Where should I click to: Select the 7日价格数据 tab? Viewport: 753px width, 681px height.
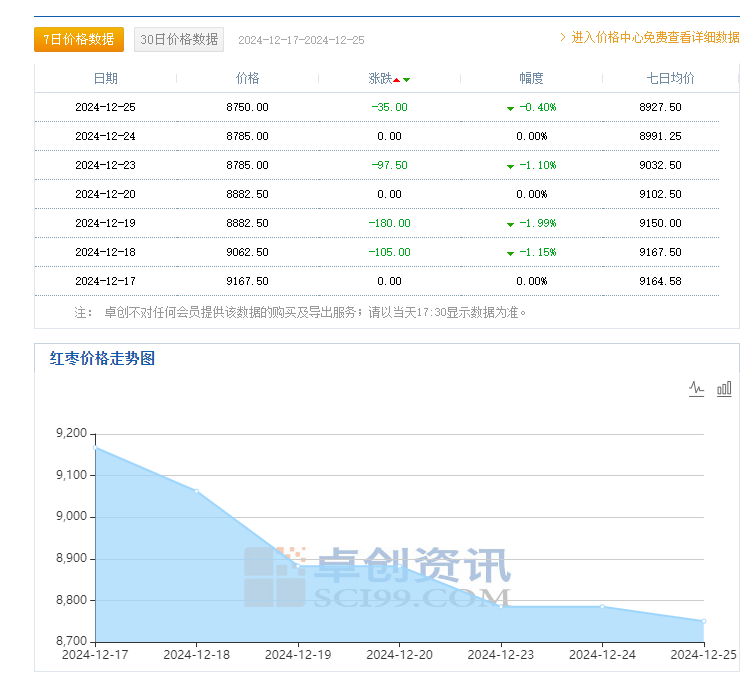pos(79,39)
